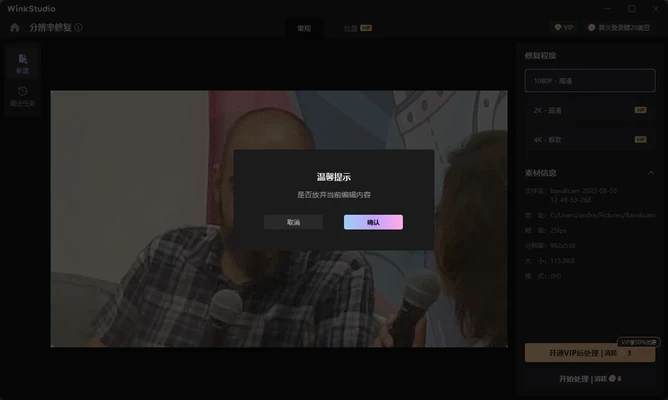Click 开通VIP后处理 gold button

click(x=590, y=353)
